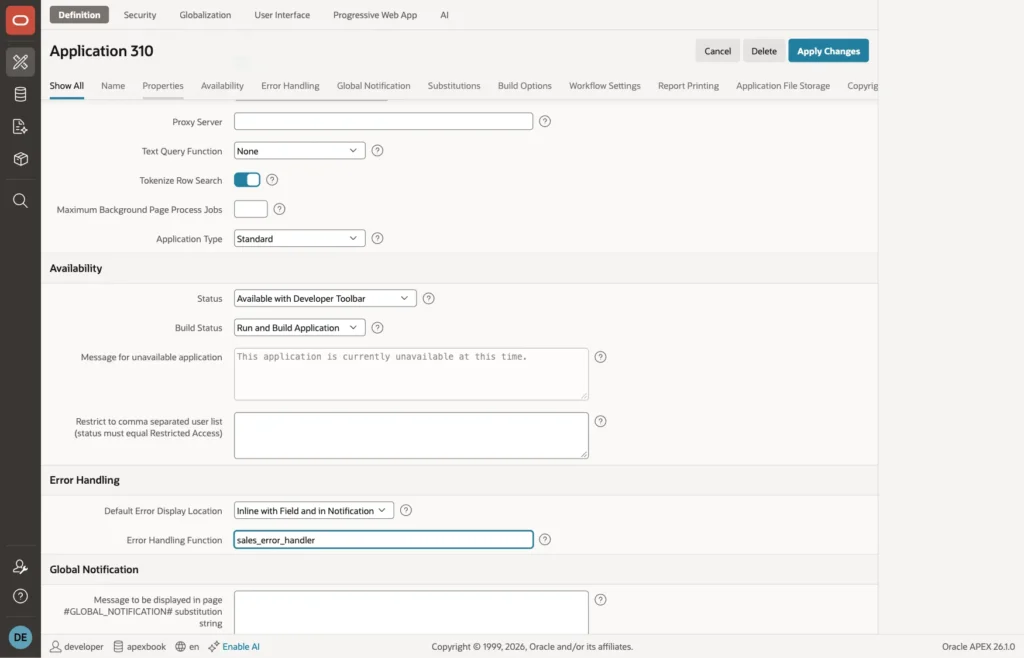Open DE account avatar menu
1024x658 pixels.
pos(20,637)
